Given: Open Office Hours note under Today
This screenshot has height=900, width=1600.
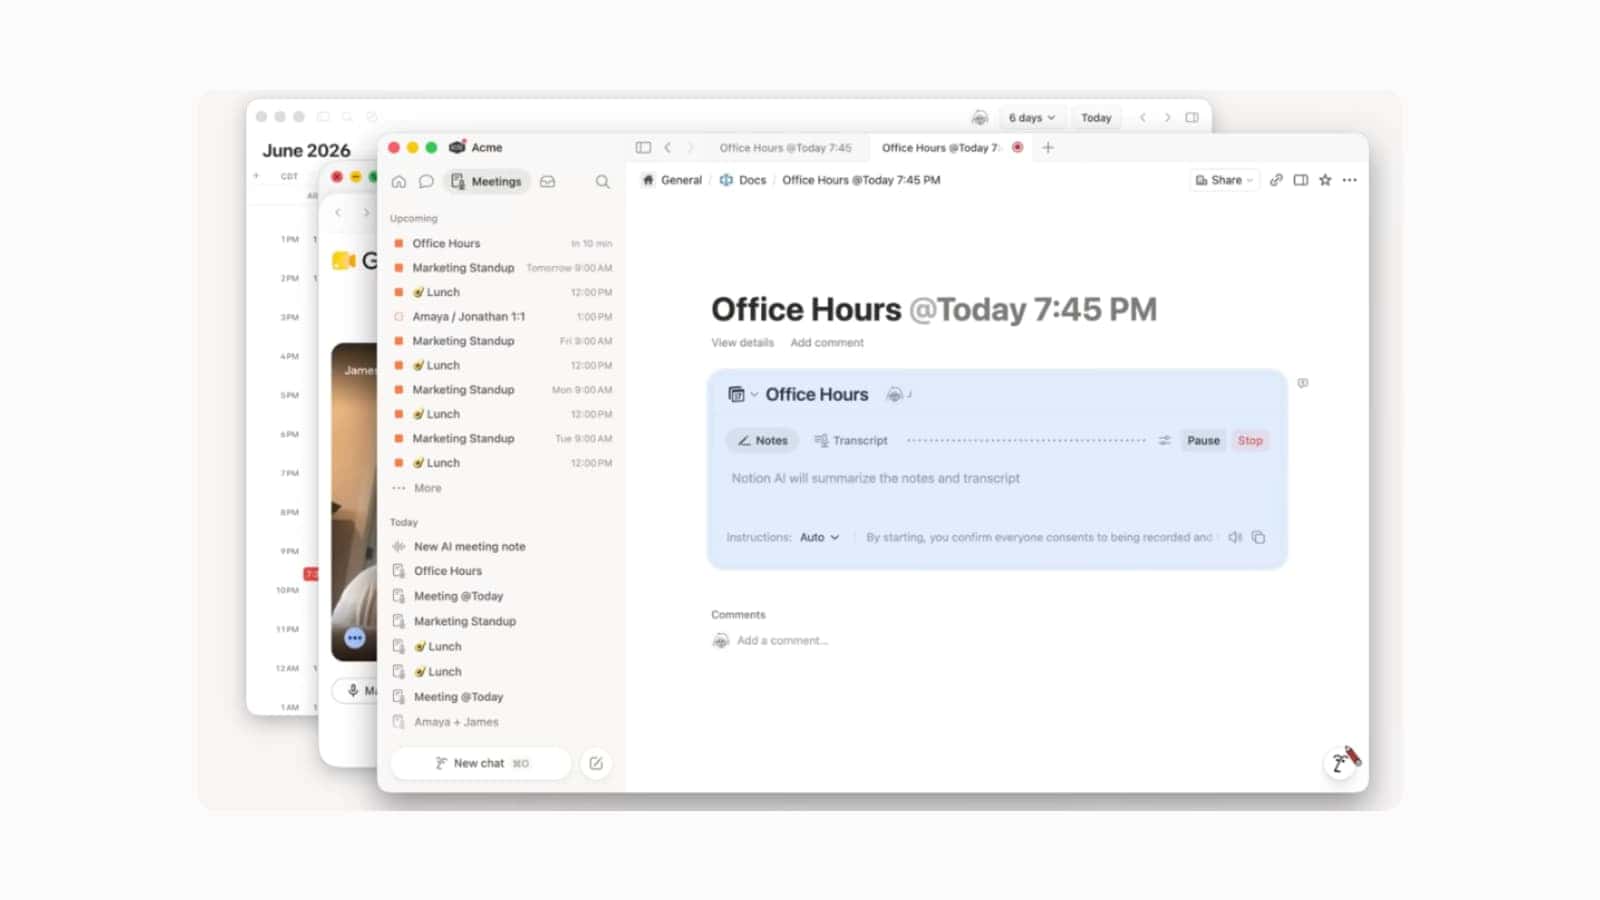Looking at the screenshot, I should (x=502, y=571).
